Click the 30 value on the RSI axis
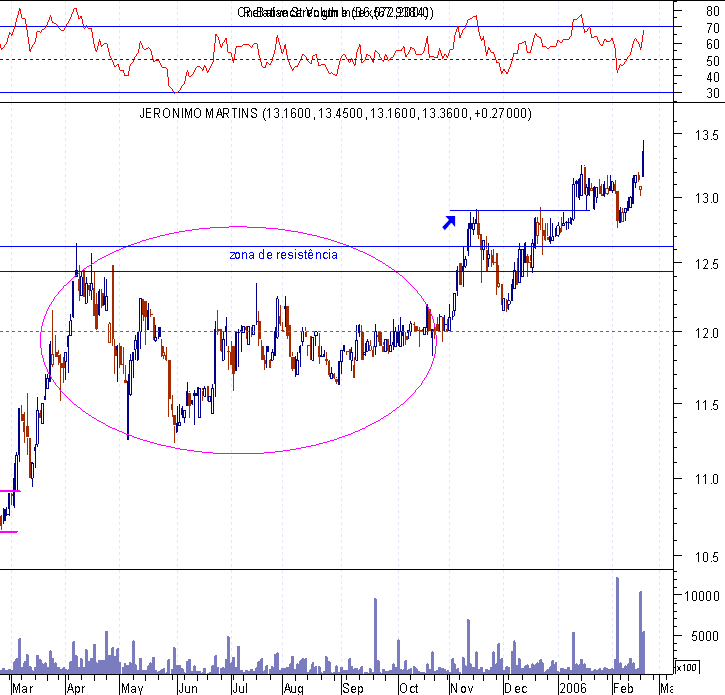 coord(713,93)
